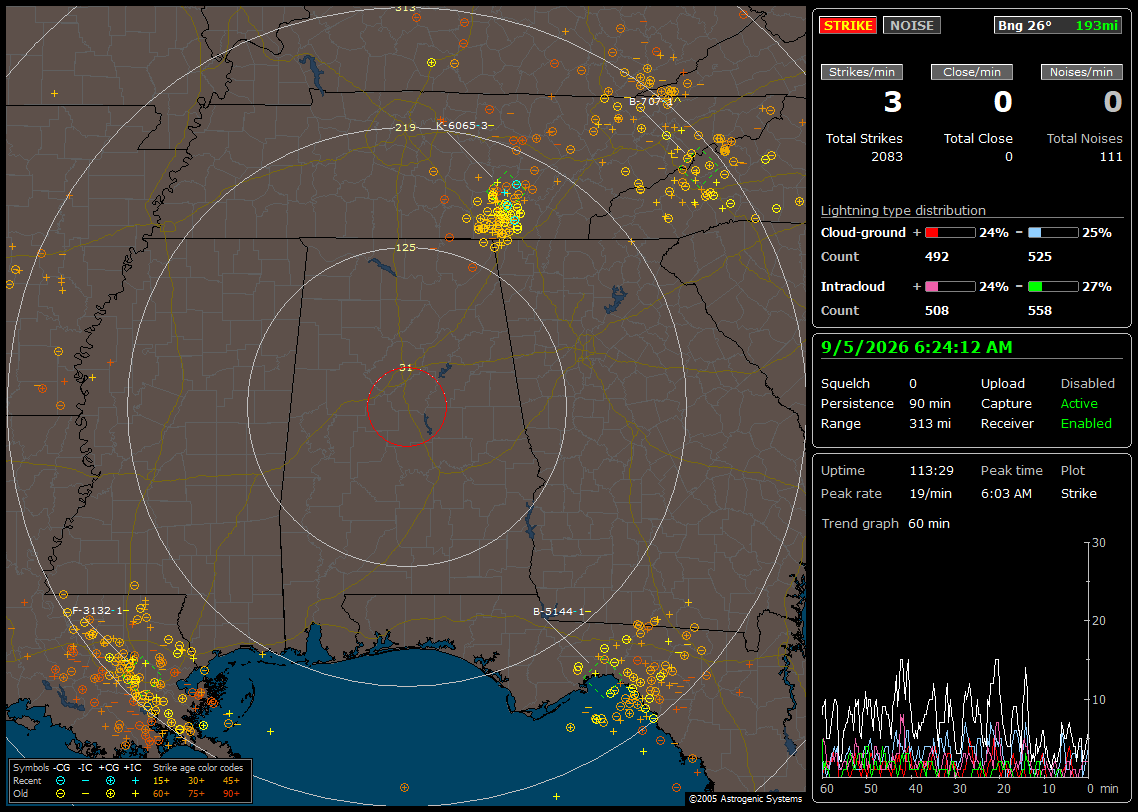This screenshot has height=812, width=1138.
Task: Click the Receiver Enabled status text
Action: 1086,424
